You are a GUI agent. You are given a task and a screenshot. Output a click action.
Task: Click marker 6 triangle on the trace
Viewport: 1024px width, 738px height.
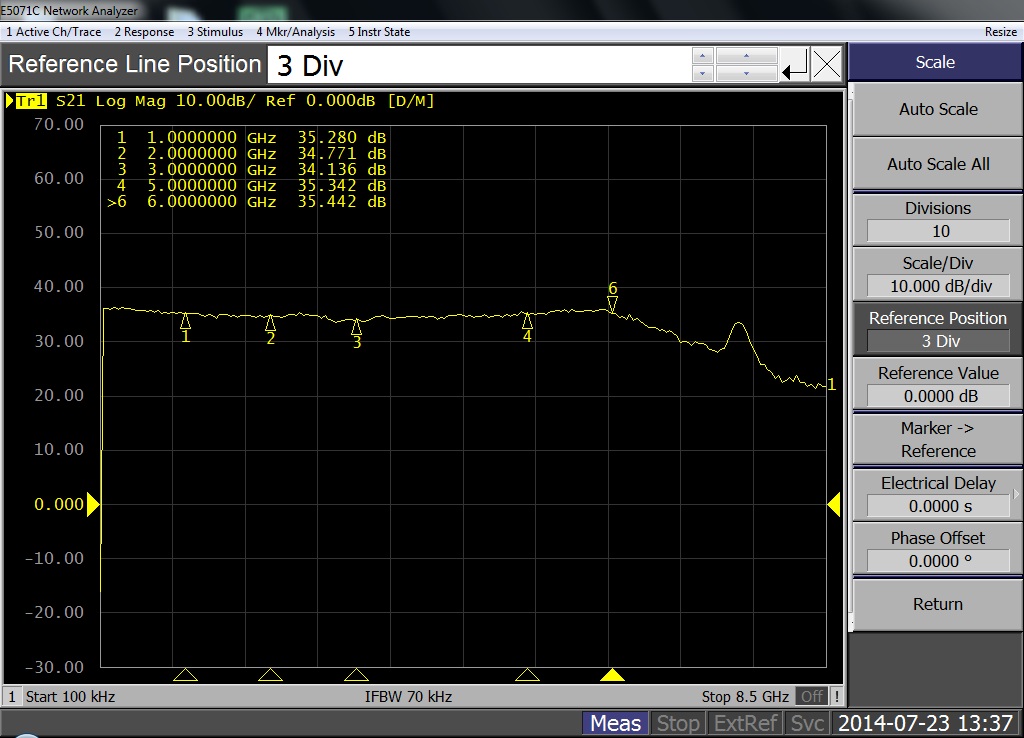tap(612, 302)
